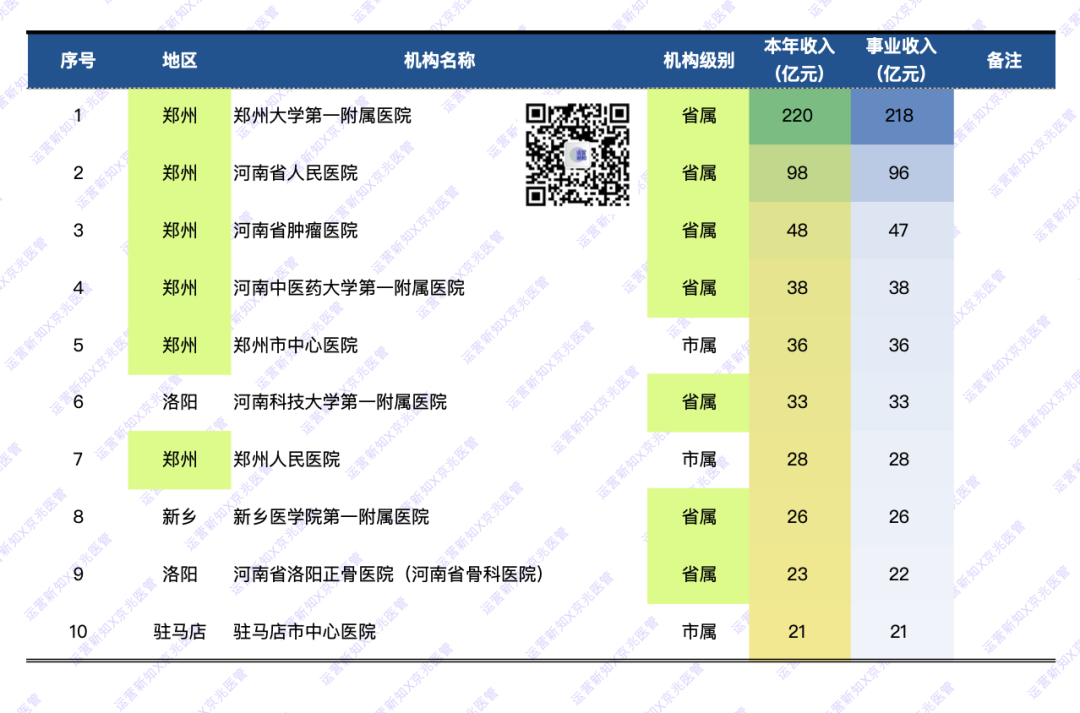Select the 地区 column header
The height and width of the screenshot is (713, 1080).
(180, 61)
